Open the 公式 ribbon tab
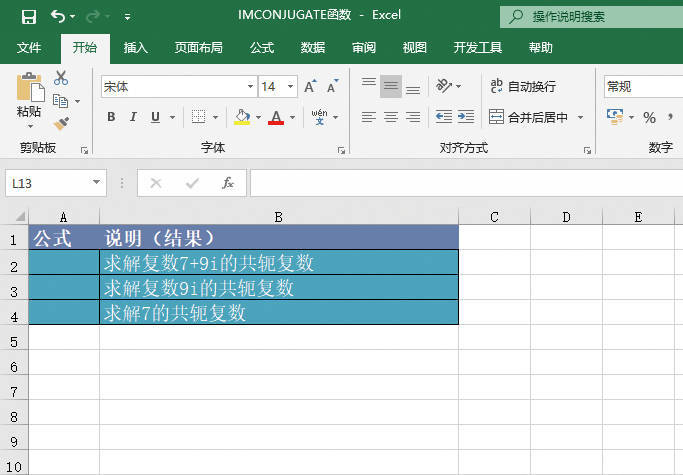Screen dimensions: 683x475 click(x=262, y=47)
